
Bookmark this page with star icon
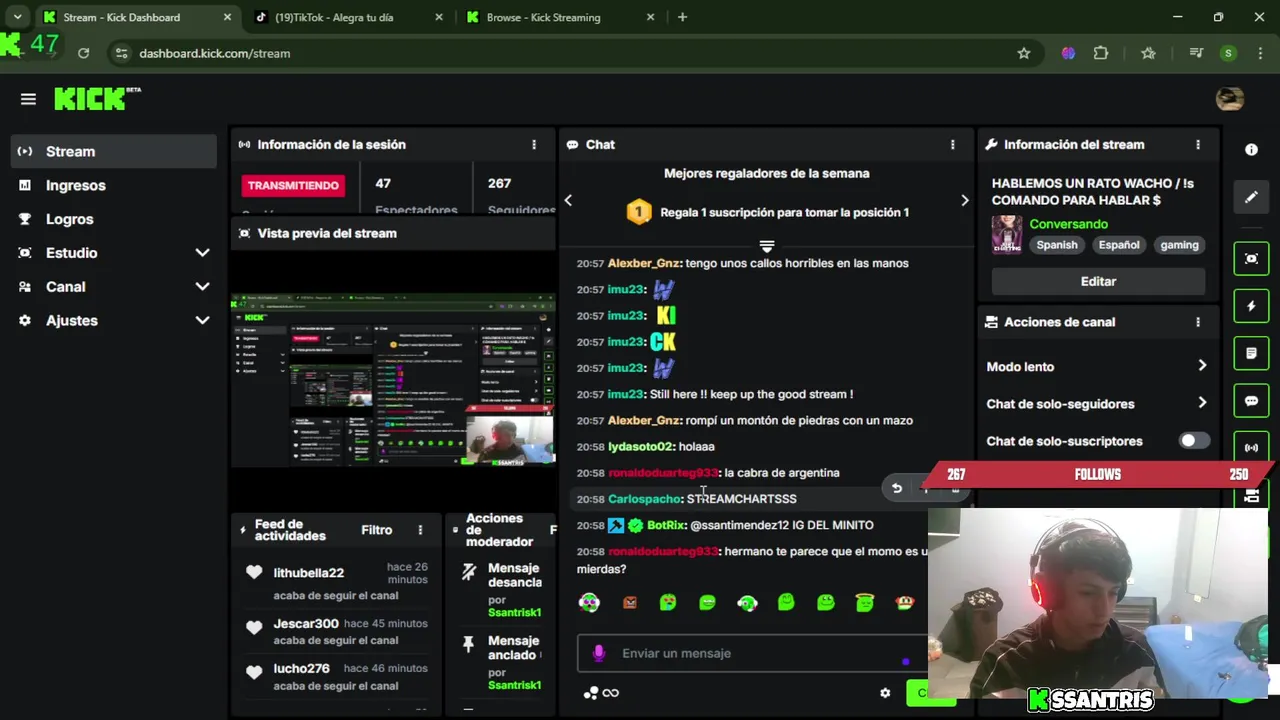(1023, 53)
